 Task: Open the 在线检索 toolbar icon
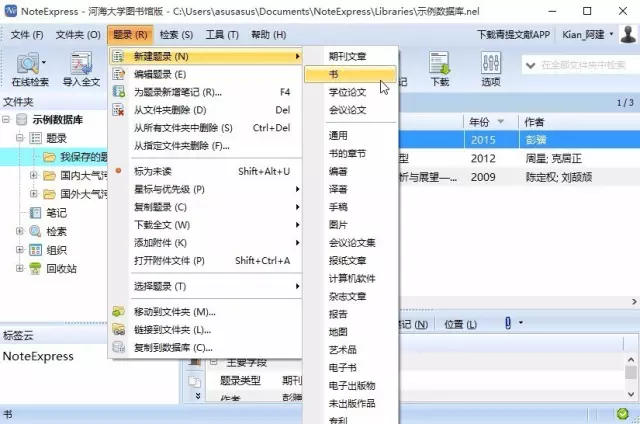click(27, 64)
